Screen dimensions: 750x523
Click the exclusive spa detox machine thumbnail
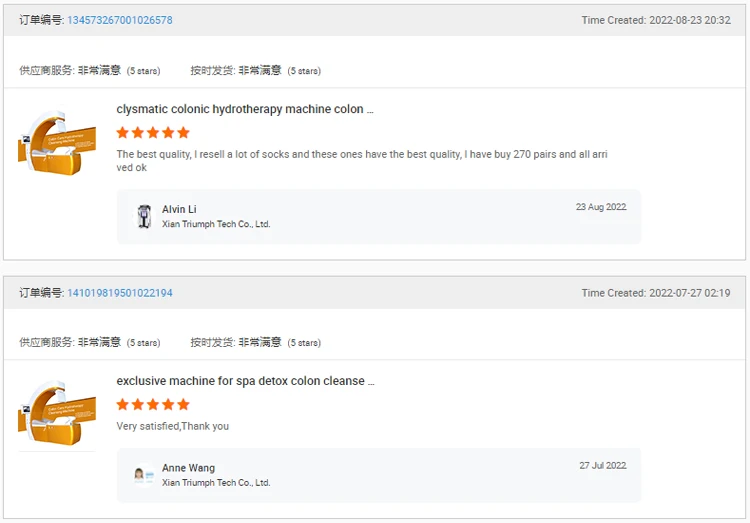56,410
